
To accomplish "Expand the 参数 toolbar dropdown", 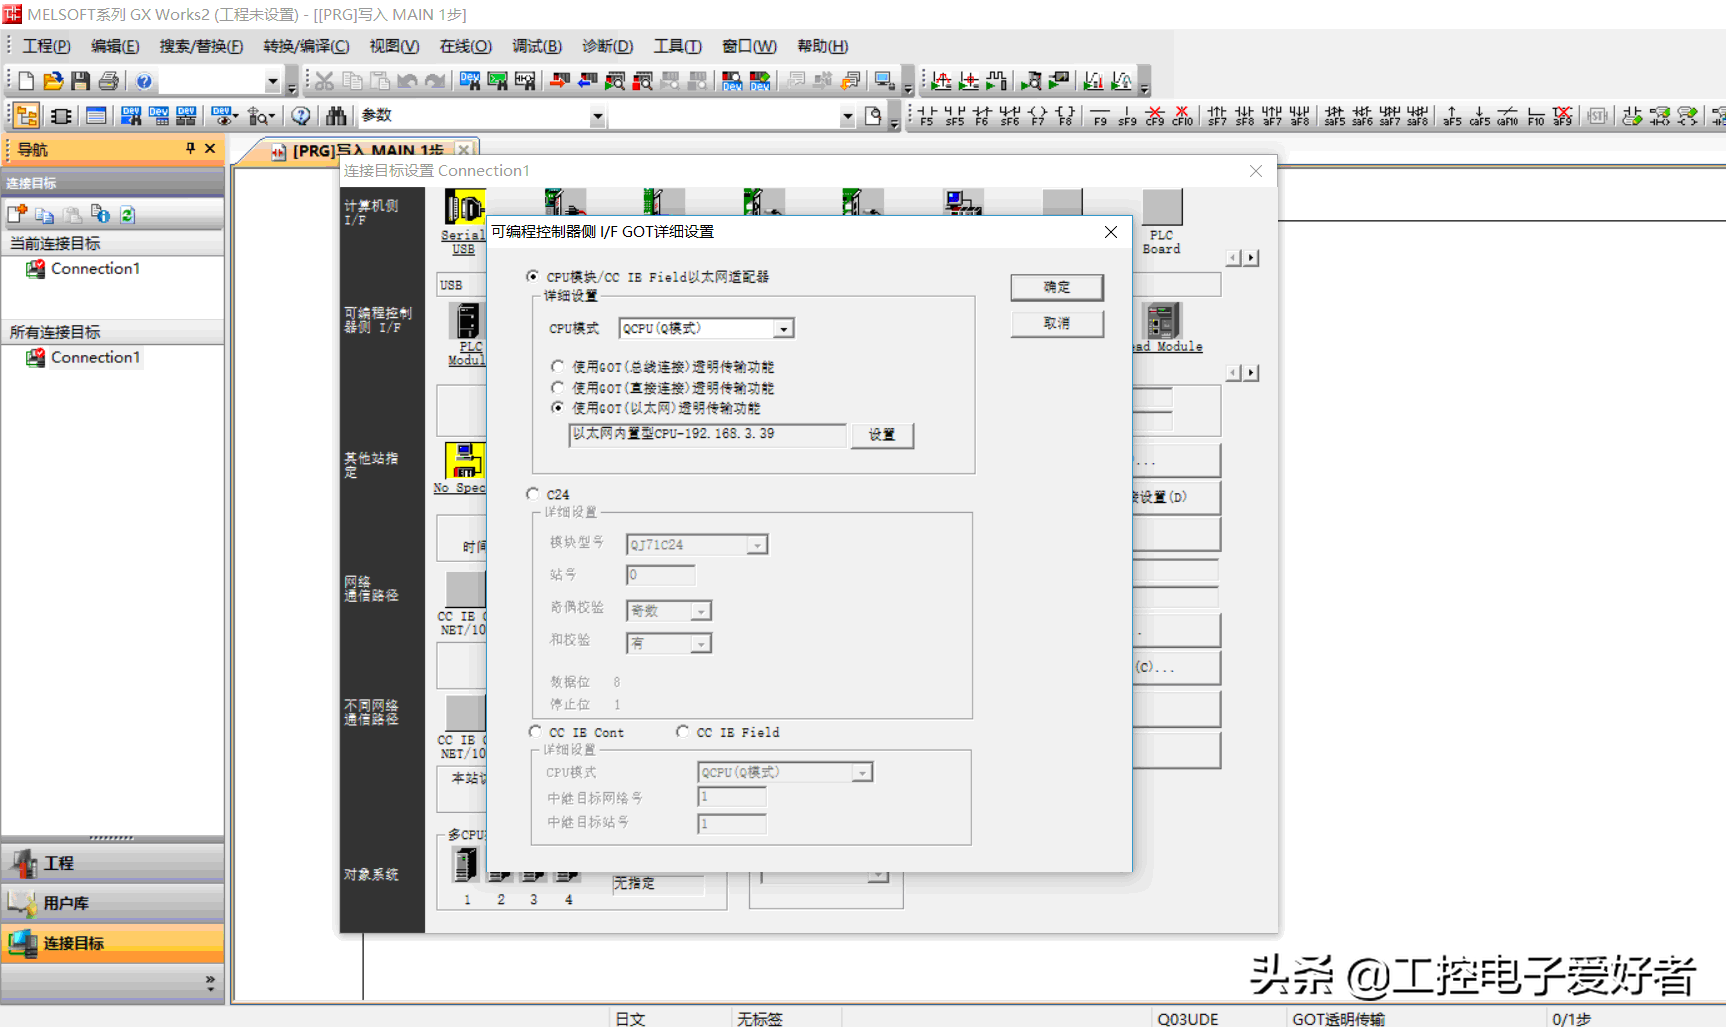I will click(x=597, y=117).
